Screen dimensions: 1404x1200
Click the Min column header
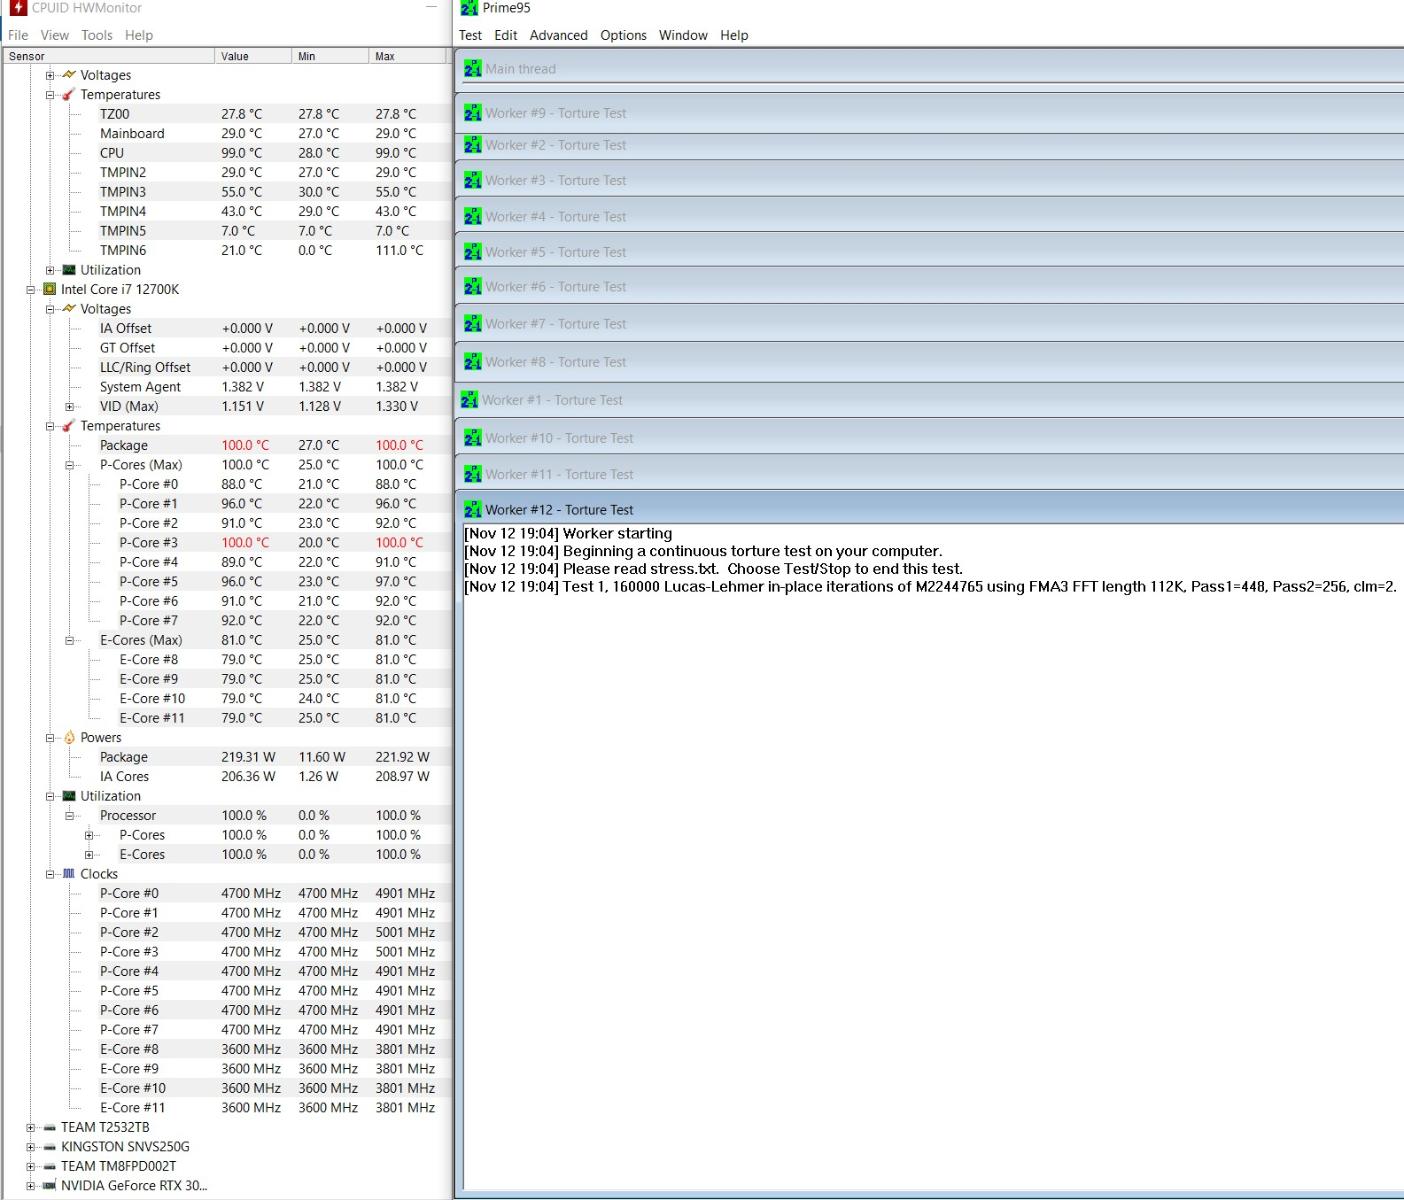(x=330, y=56)
